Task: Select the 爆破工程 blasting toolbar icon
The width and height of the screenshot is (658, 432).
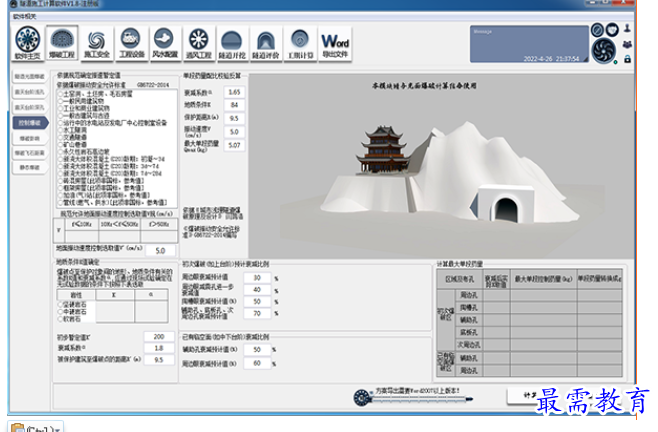Action: 62,43
